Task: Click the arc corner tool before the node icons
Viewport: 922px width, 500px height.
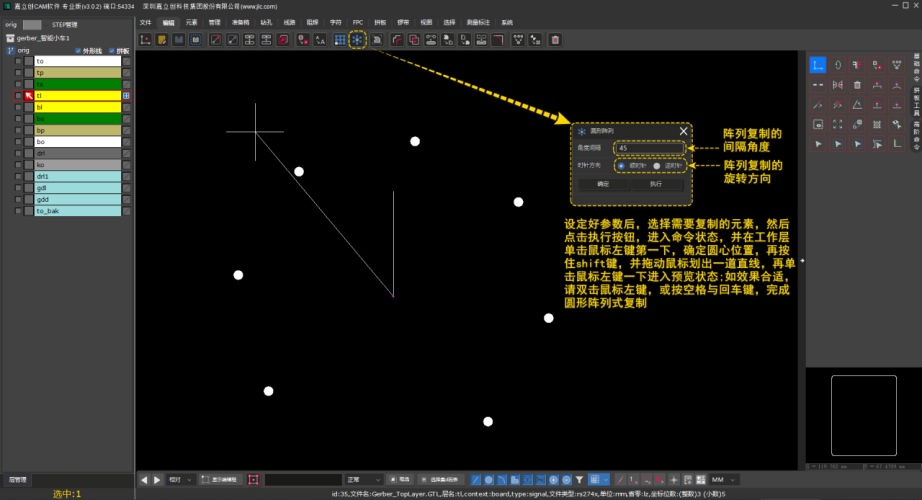Action: pyautogui.click(x=498, y=40)
